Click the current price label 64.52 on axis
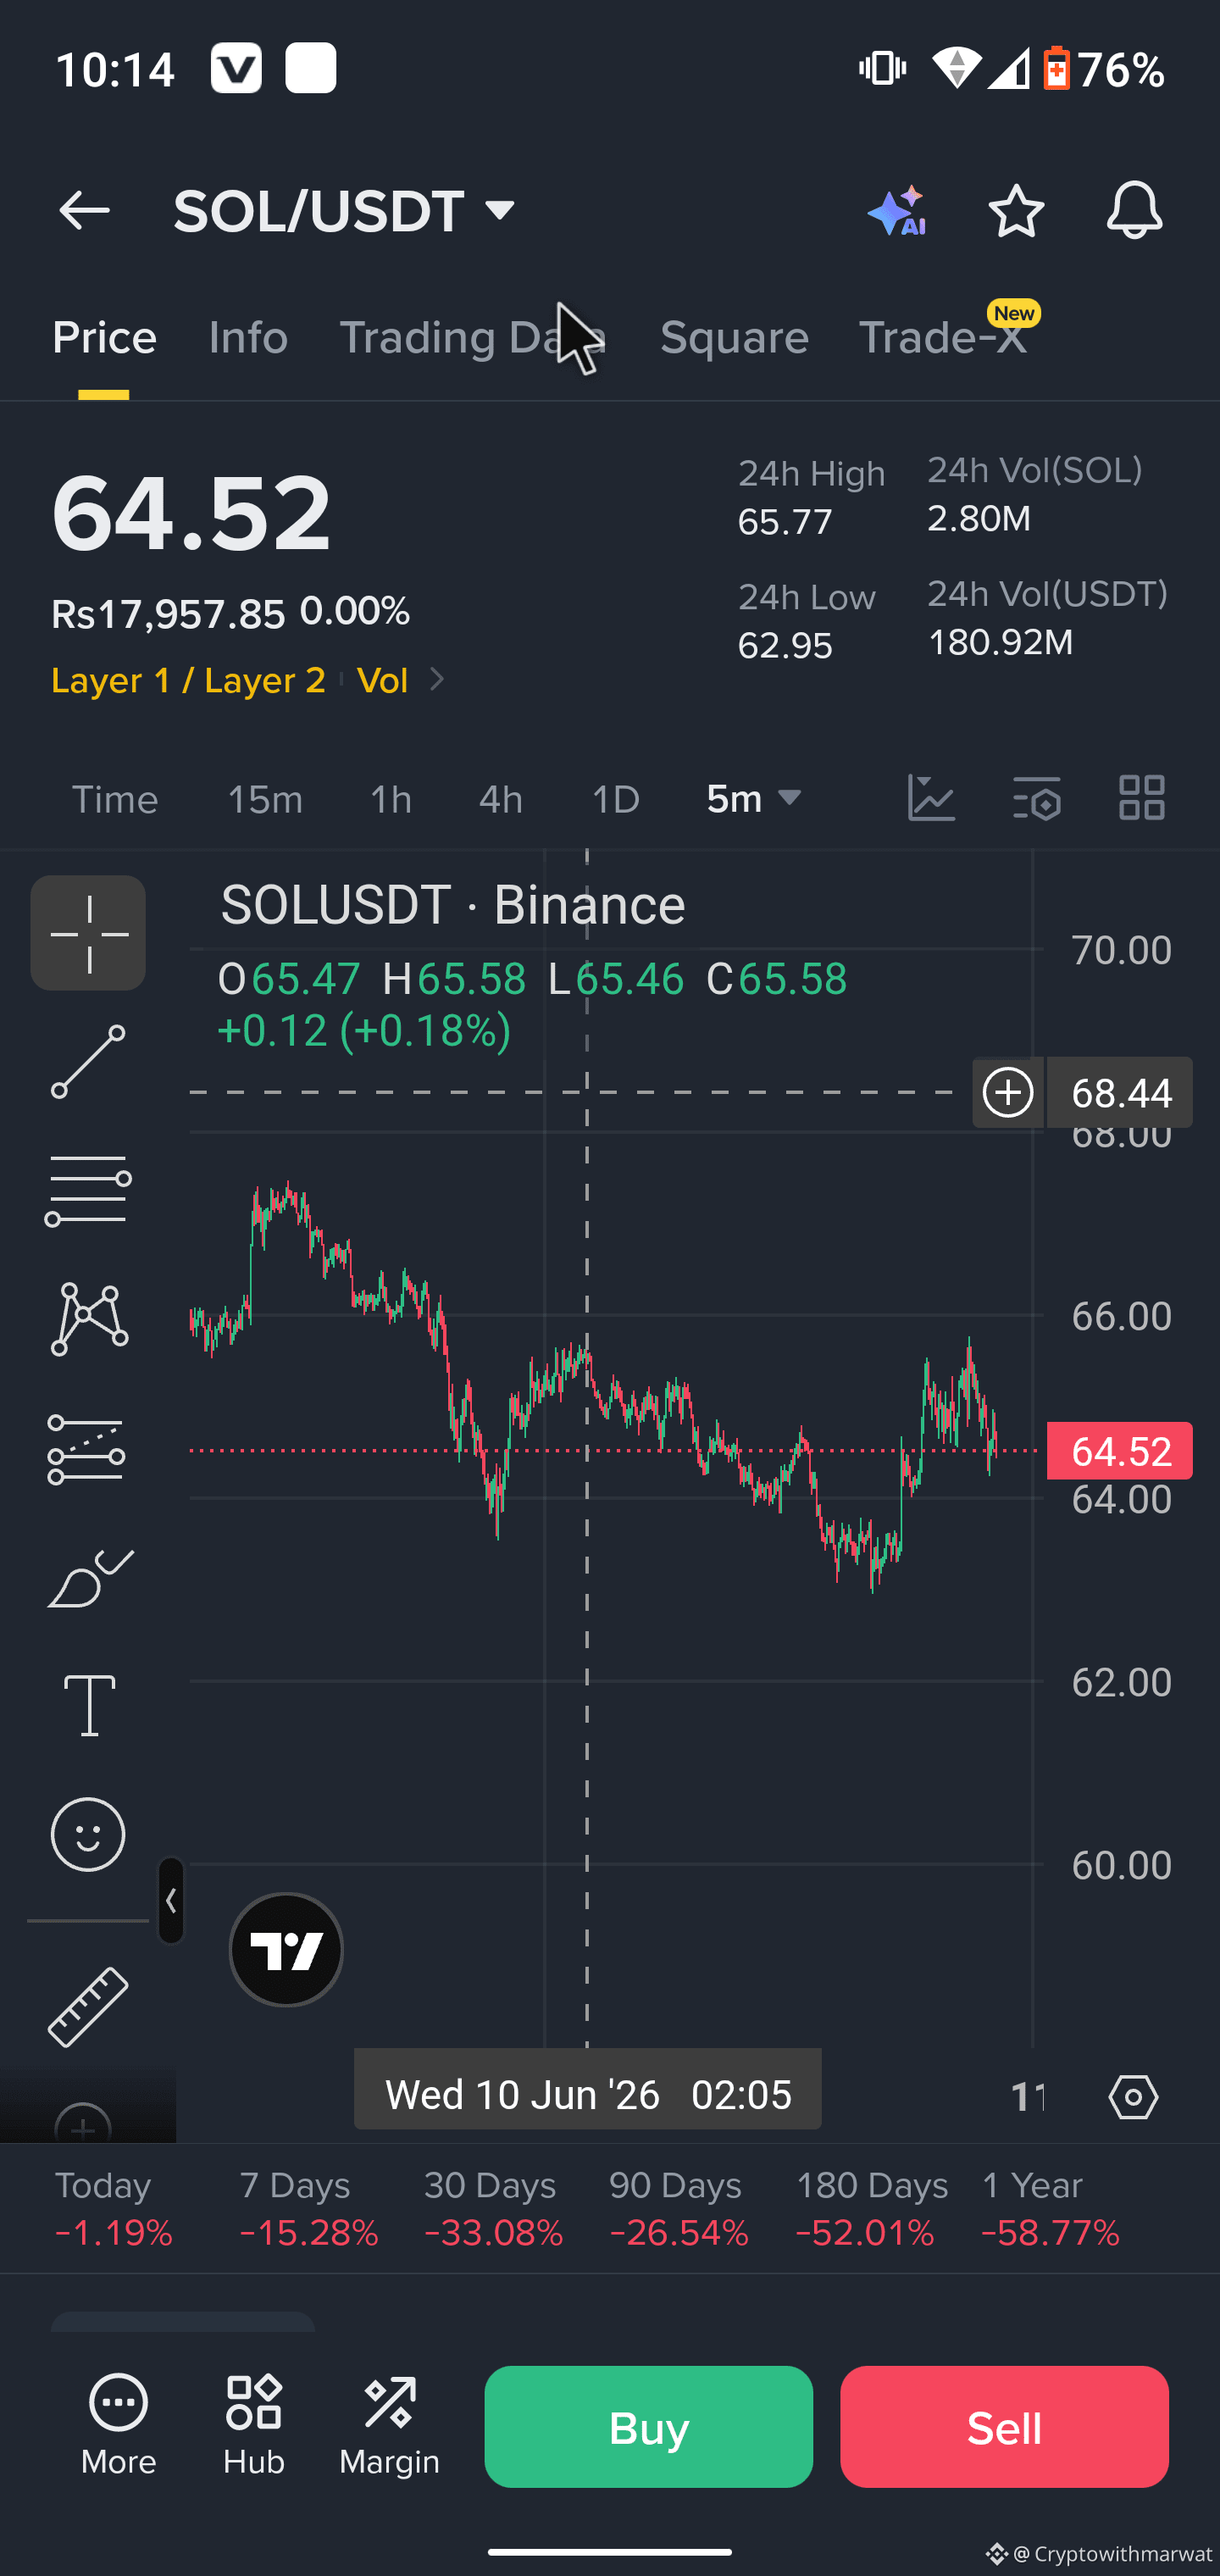The height and width of the screenshot is (2576, 1220). click(1120, 1451)
